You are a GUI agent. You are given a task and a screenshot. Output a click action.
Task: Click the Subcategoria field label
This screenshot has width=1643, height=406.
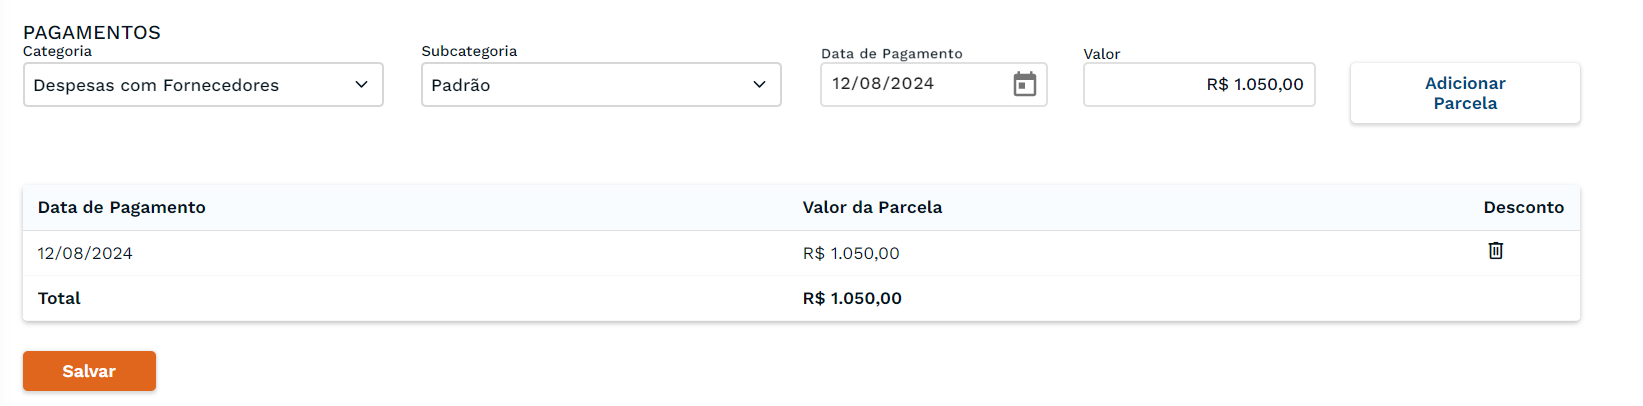point(469,52)
